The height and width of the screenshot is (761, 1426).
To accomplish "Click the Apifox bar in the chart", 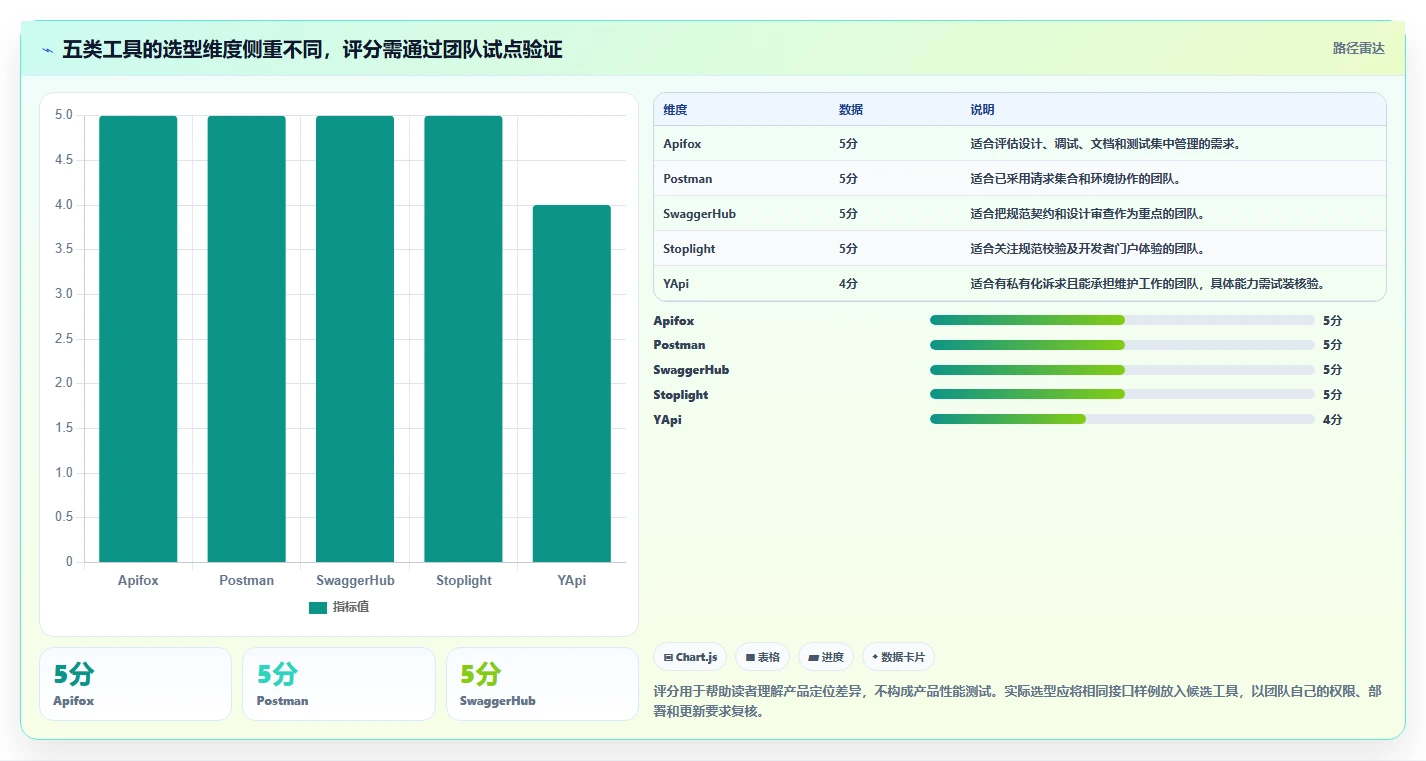I will pos(138,339).
